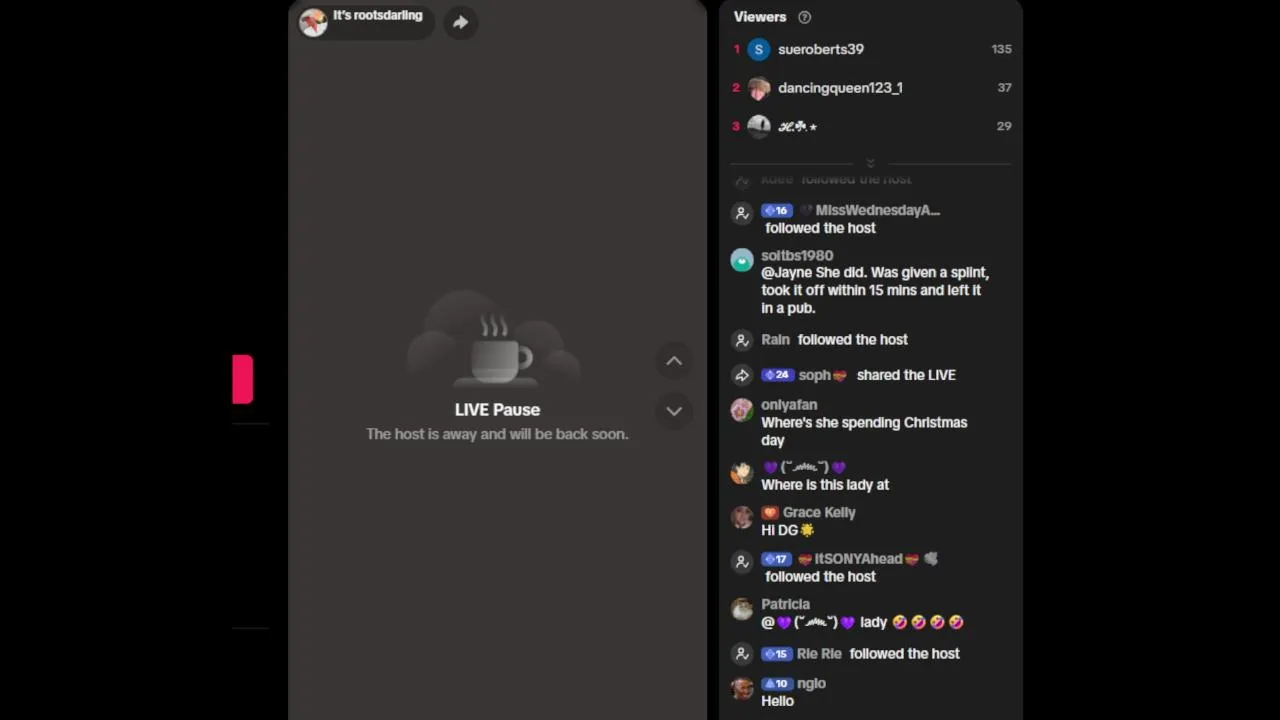1280x720 pixels.
Task: Click the Viewers help question mark icon
Action: click(x=804, y=17)
